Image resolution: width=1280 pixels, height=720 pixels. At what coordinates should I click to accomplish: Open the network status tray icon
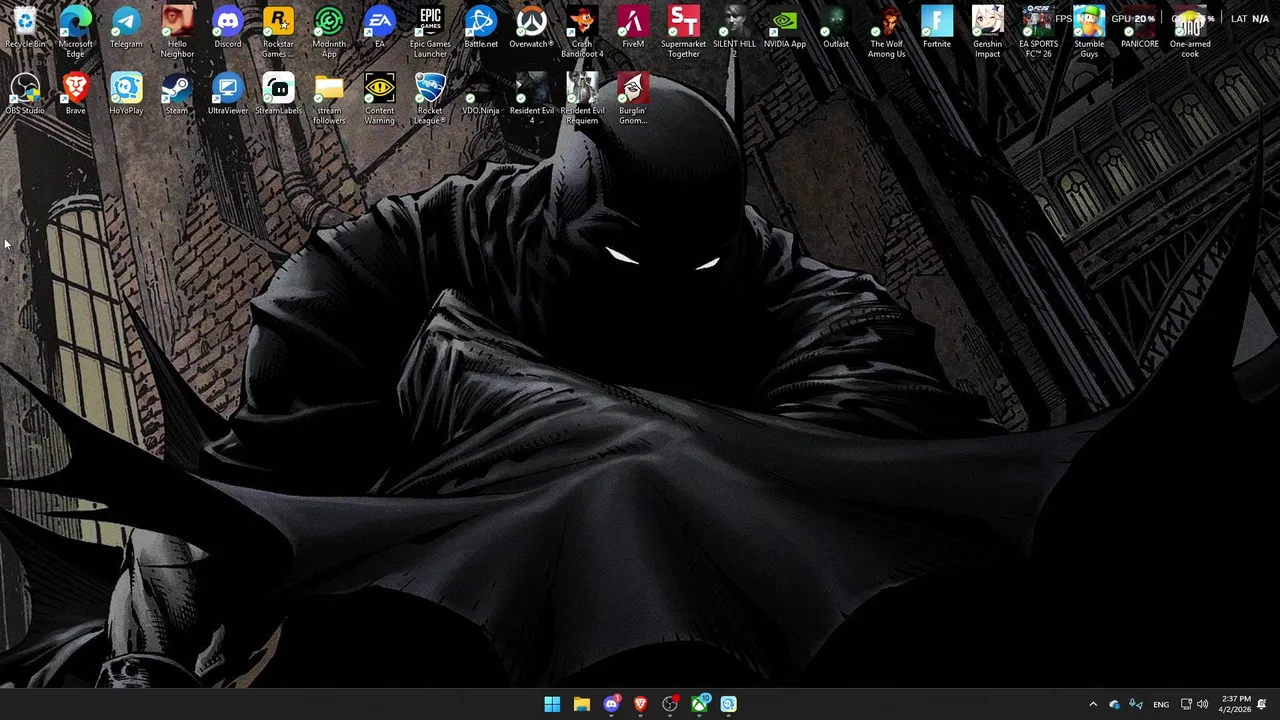1187,704
